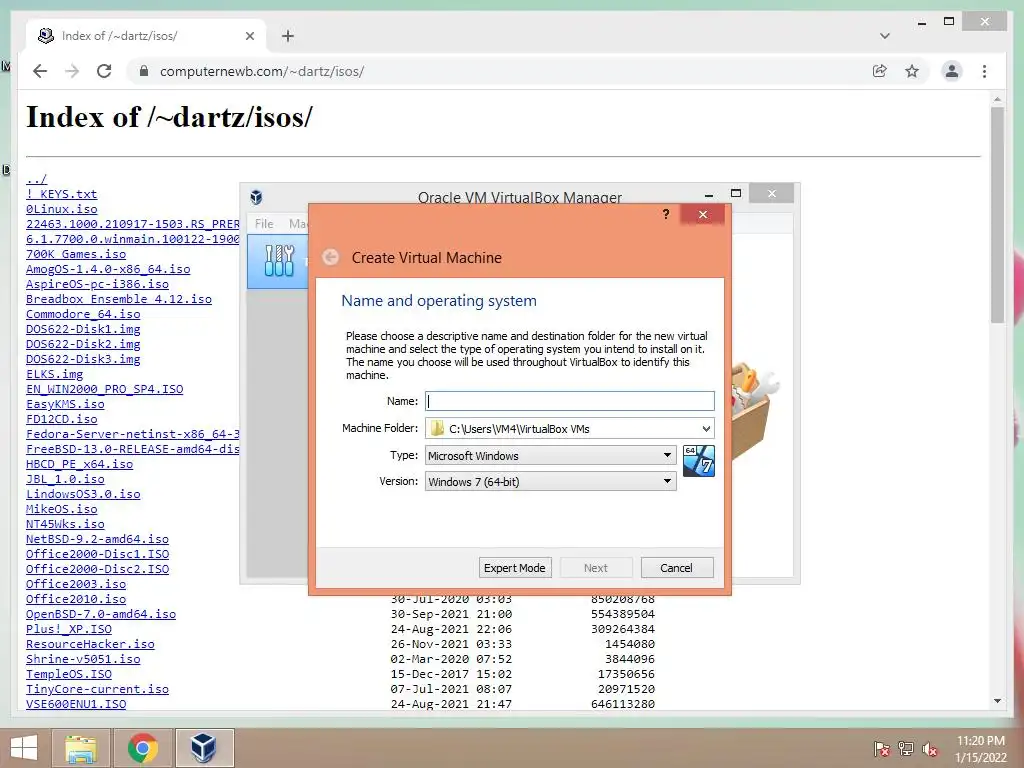
Task: Click JBL_1.0.iso link
Action: point(65,479)
